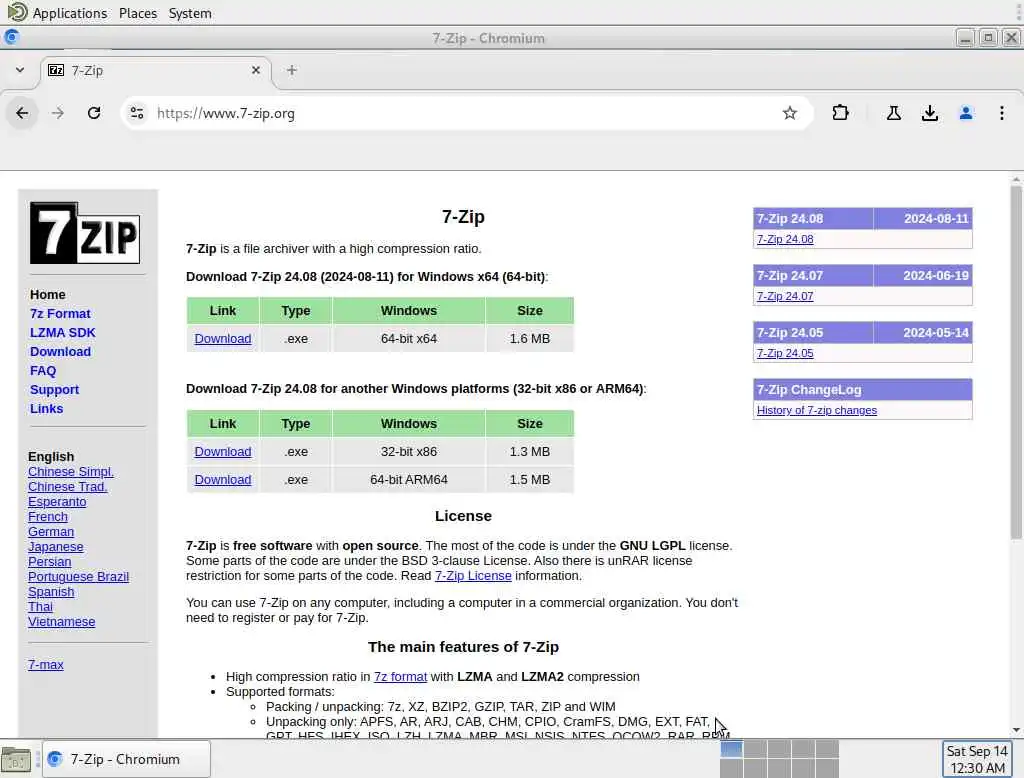Open 7-Zip 24.07 news link
The height and width of the screenshot is (778, 1024).
785,296
